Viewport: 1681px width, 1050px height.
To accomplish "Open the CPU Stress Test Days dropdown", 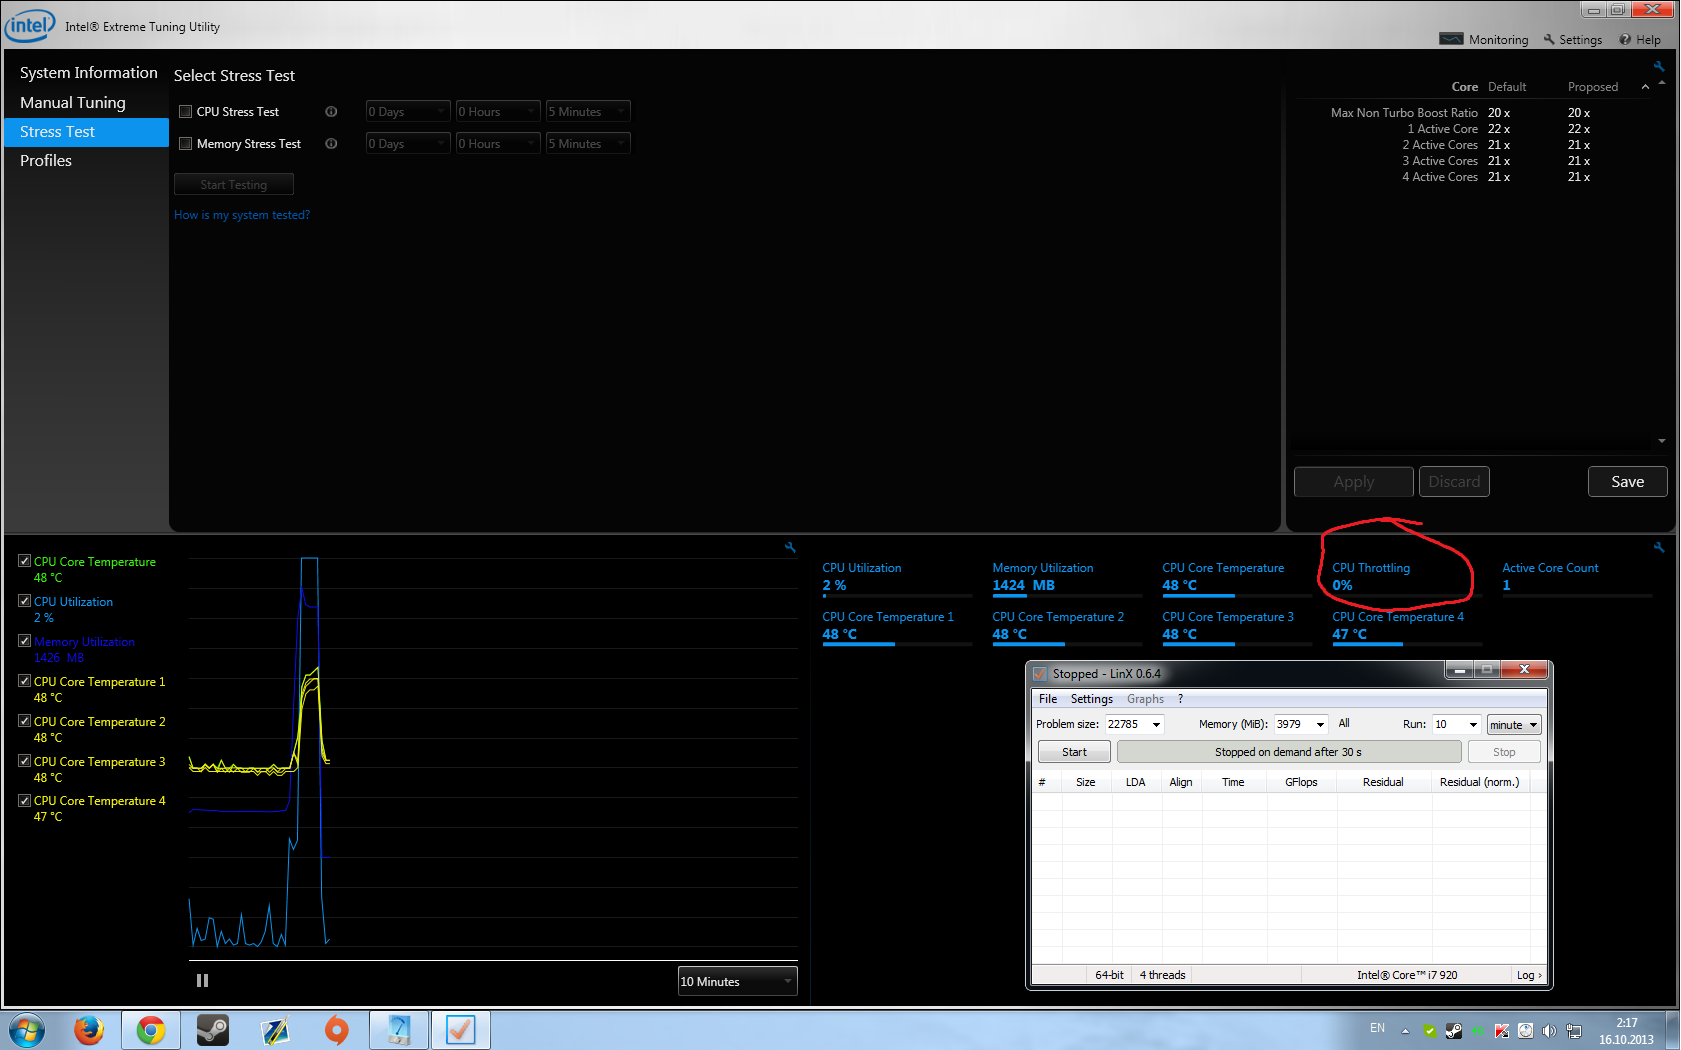I will point(408,111).
